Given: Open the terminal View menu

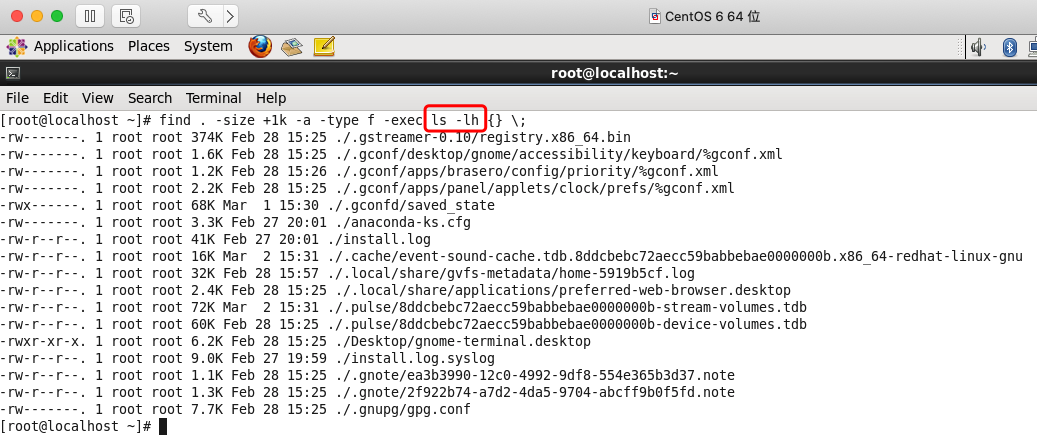Looking at the screenshot, I should point(98,98).
